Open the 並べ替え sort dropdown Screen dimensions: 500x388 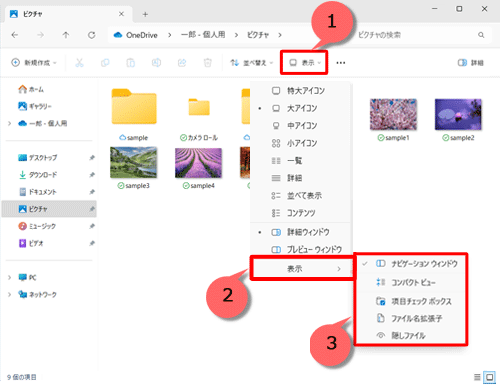click(x=252, y=63)
